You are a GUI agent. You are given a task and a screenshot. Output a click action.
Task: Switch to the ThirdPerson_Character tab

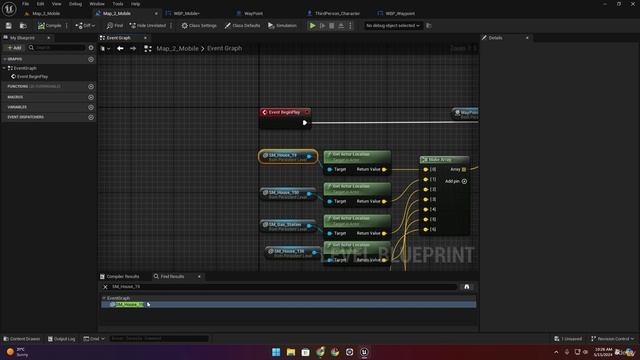[x=337, y=13]
